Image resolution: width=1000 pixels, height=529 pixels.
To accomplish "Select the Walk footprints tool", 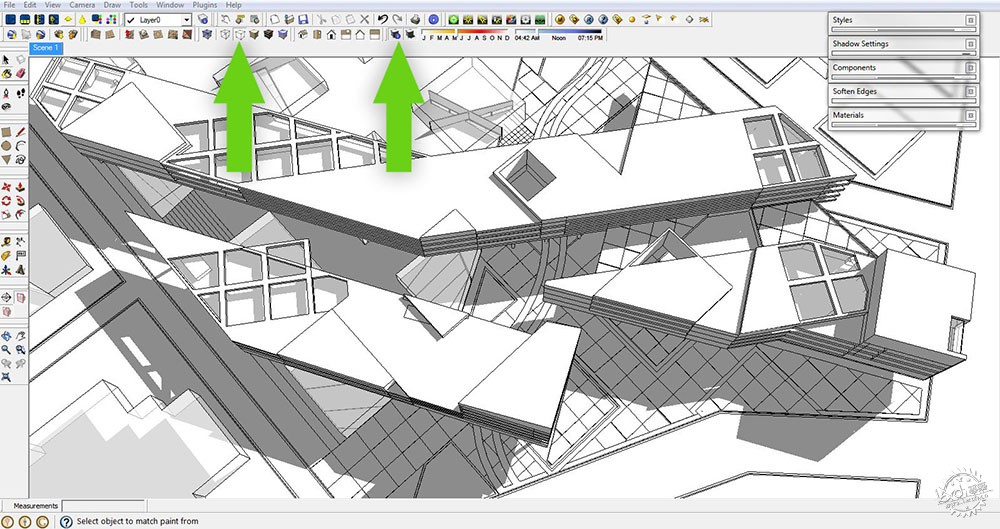I will click(20, 93).
